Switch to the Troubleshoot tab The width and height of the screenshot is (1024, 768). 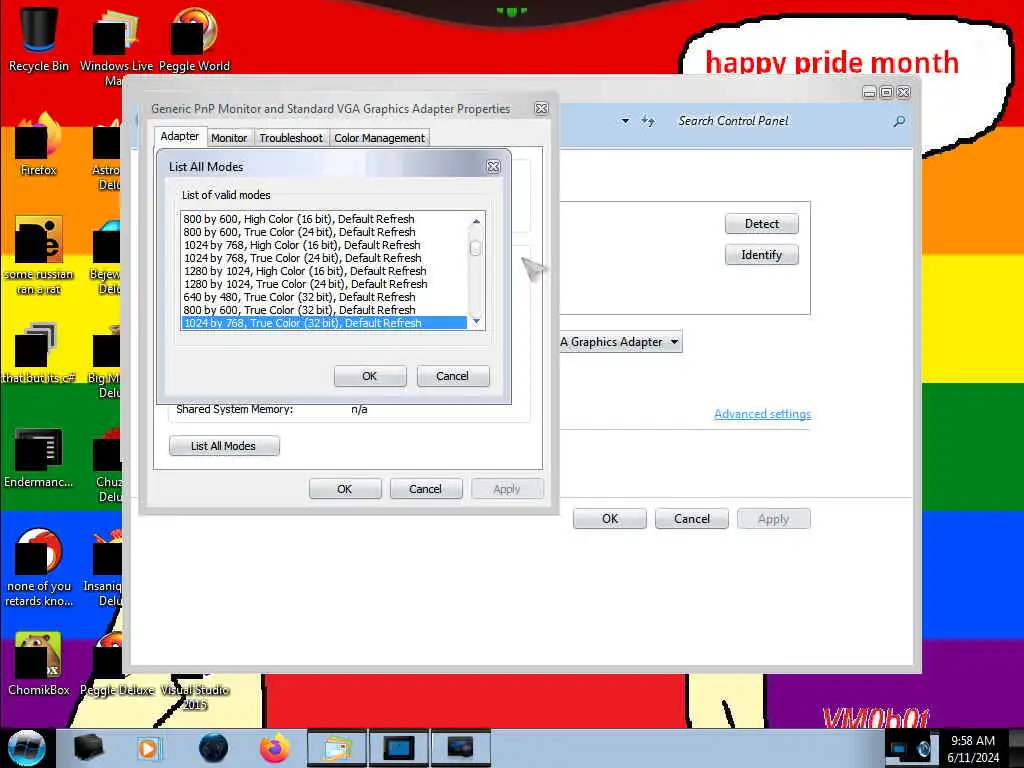(291, 138)
